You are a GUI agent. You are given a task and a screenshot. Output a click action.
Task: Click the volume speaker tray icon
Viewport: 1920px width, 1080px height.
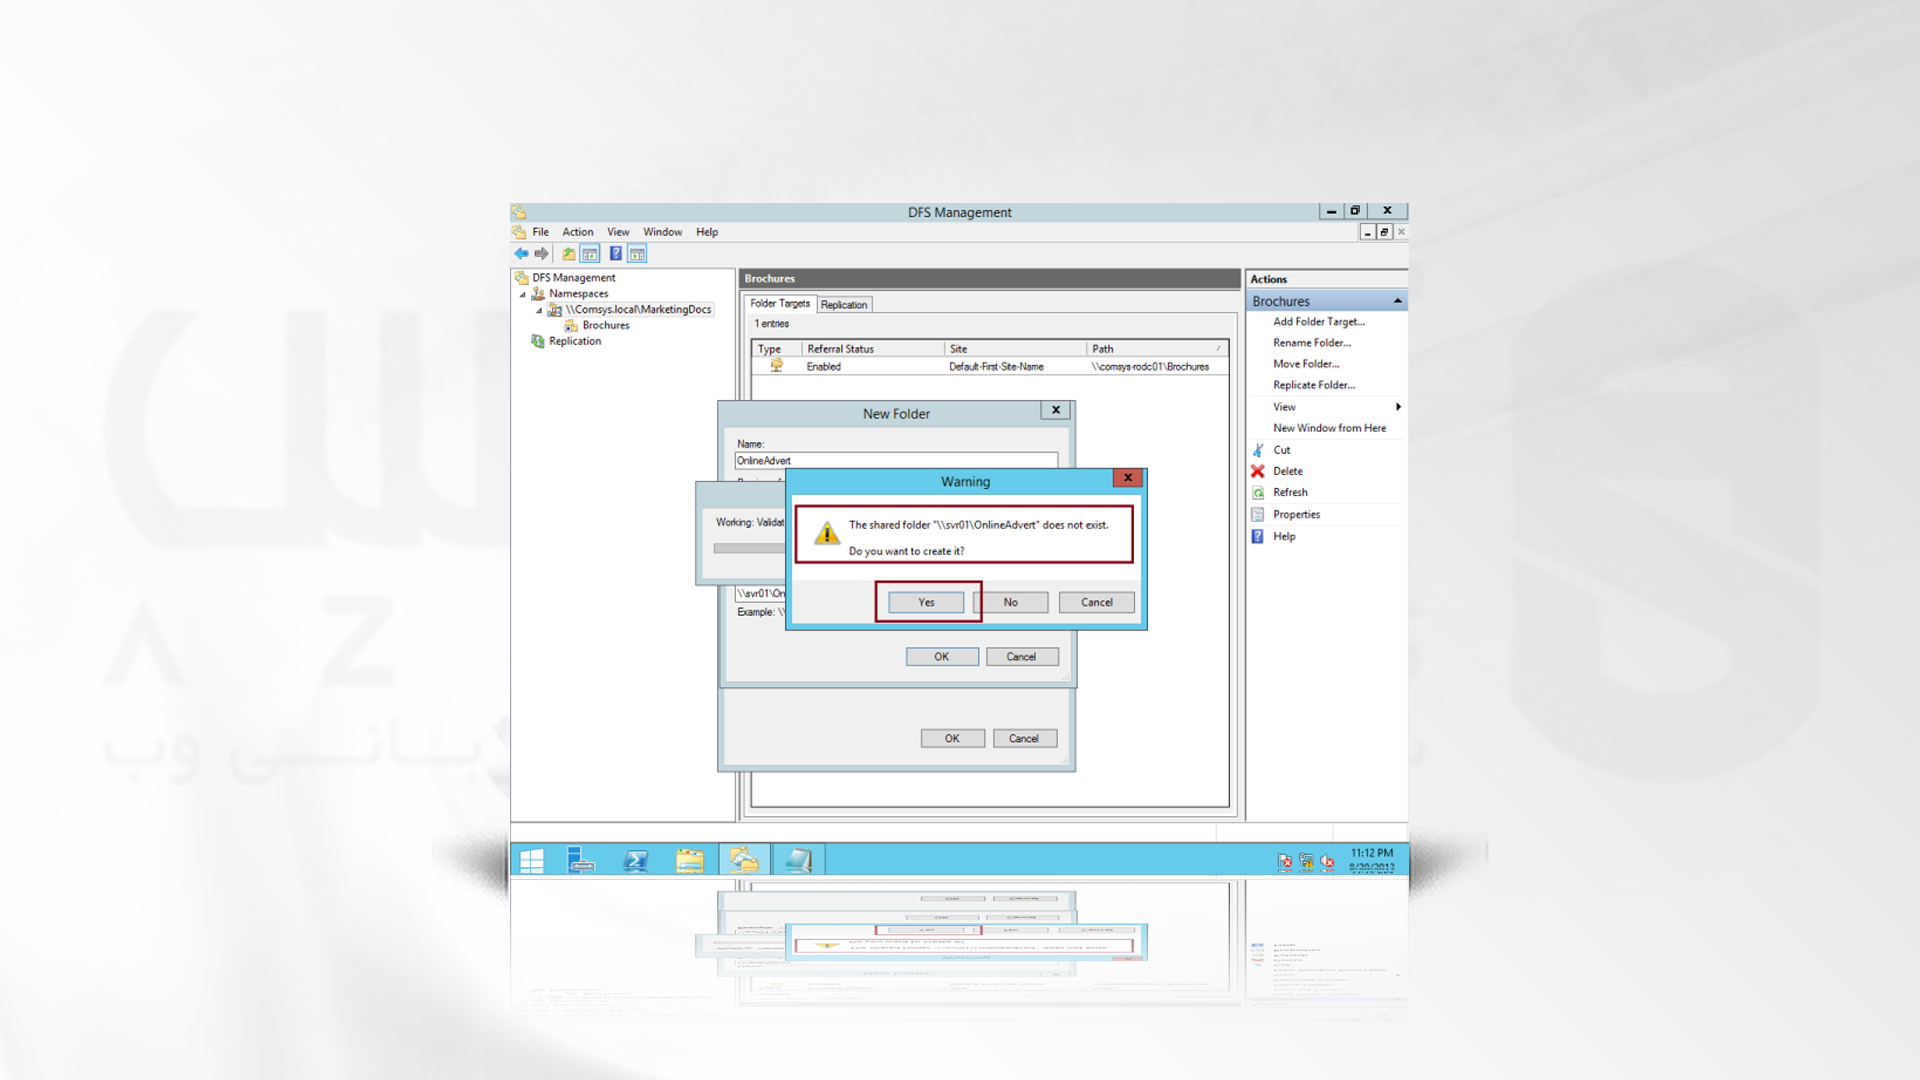coord(1327,862)
